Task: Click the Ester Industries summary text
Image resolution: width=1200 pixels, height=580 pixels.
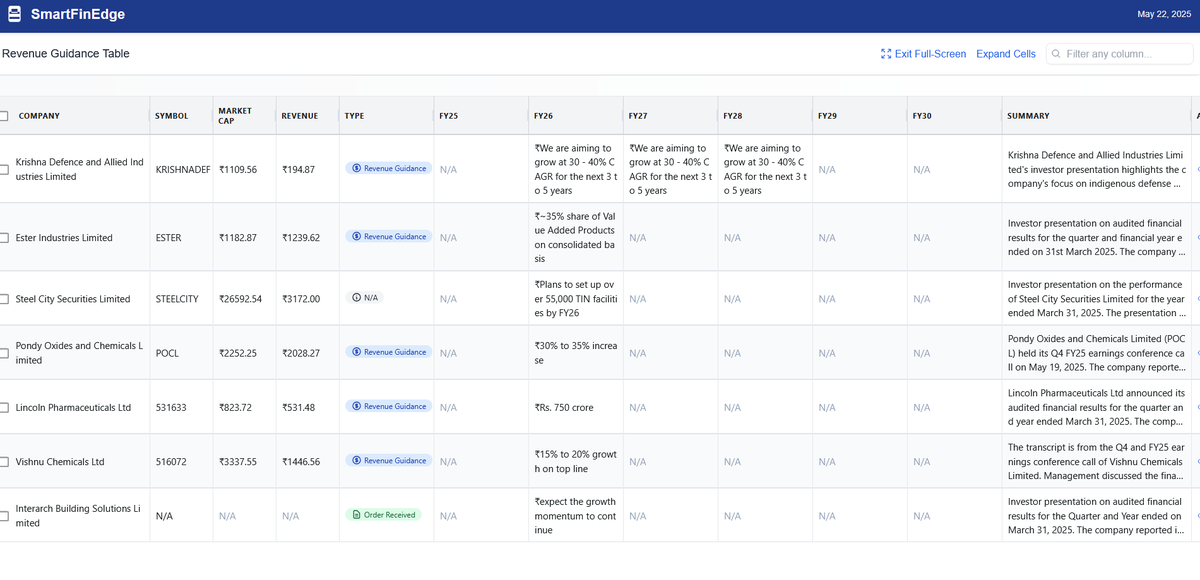Action: (x=1096, y=238)
